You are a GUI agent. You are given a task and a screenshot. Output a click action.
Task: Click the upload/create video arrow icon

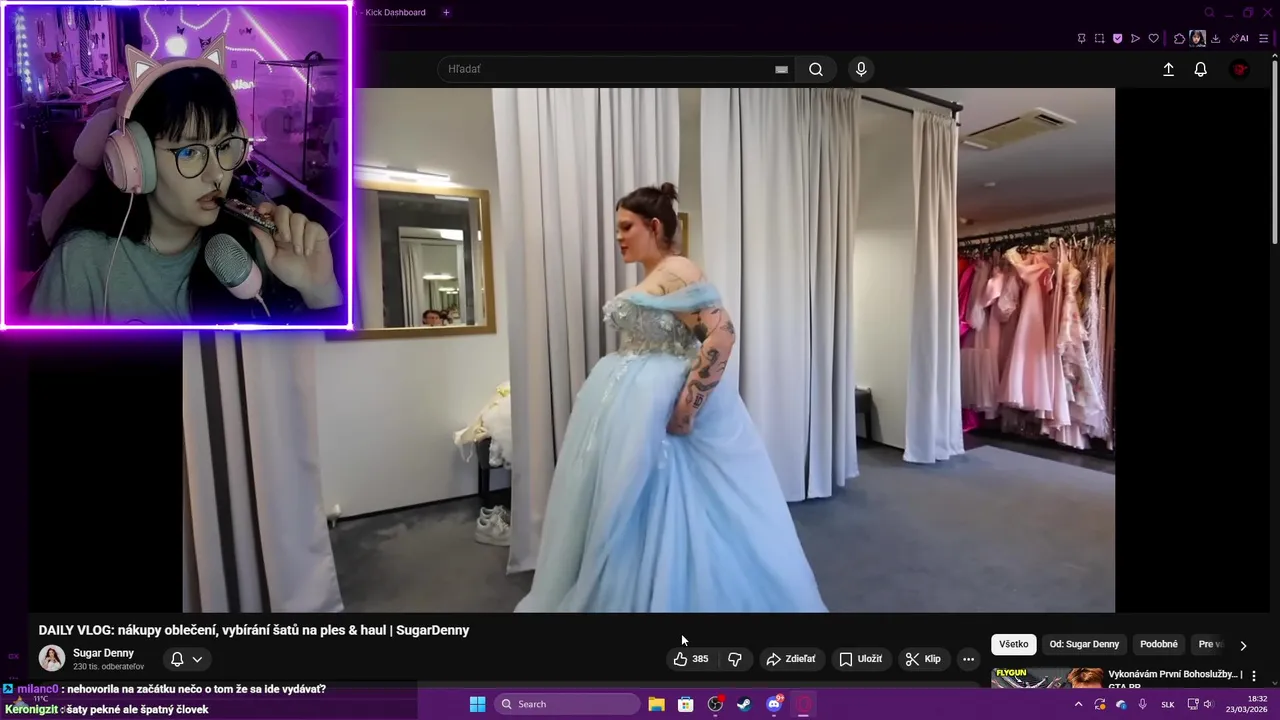[x=1168, y=69]
